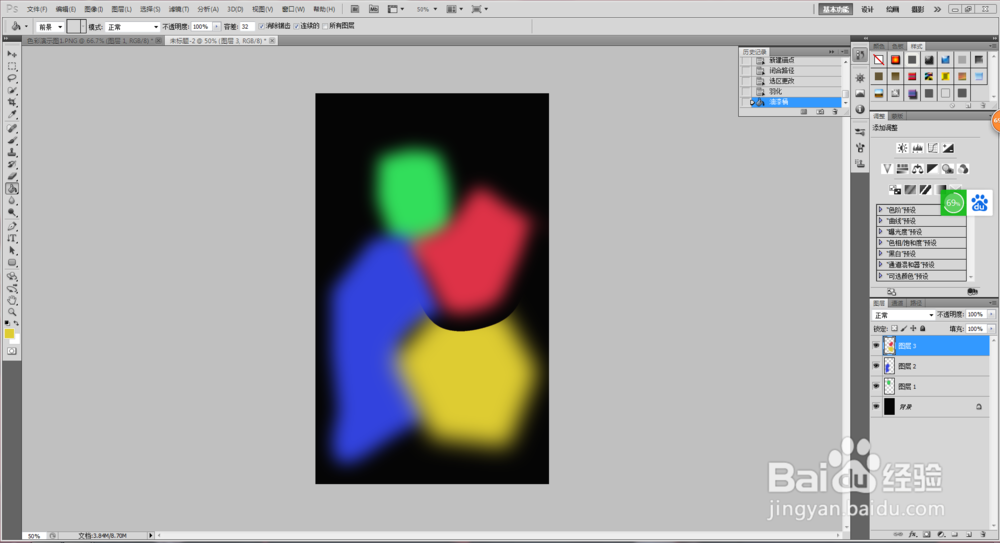Select the Paint Bucket tool in toolbox
Screen dimensions: 1000x543
click(11, 189)
